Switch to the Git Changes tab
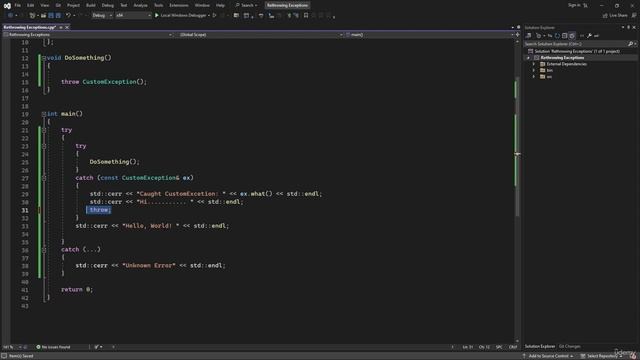 click(569, 347)
